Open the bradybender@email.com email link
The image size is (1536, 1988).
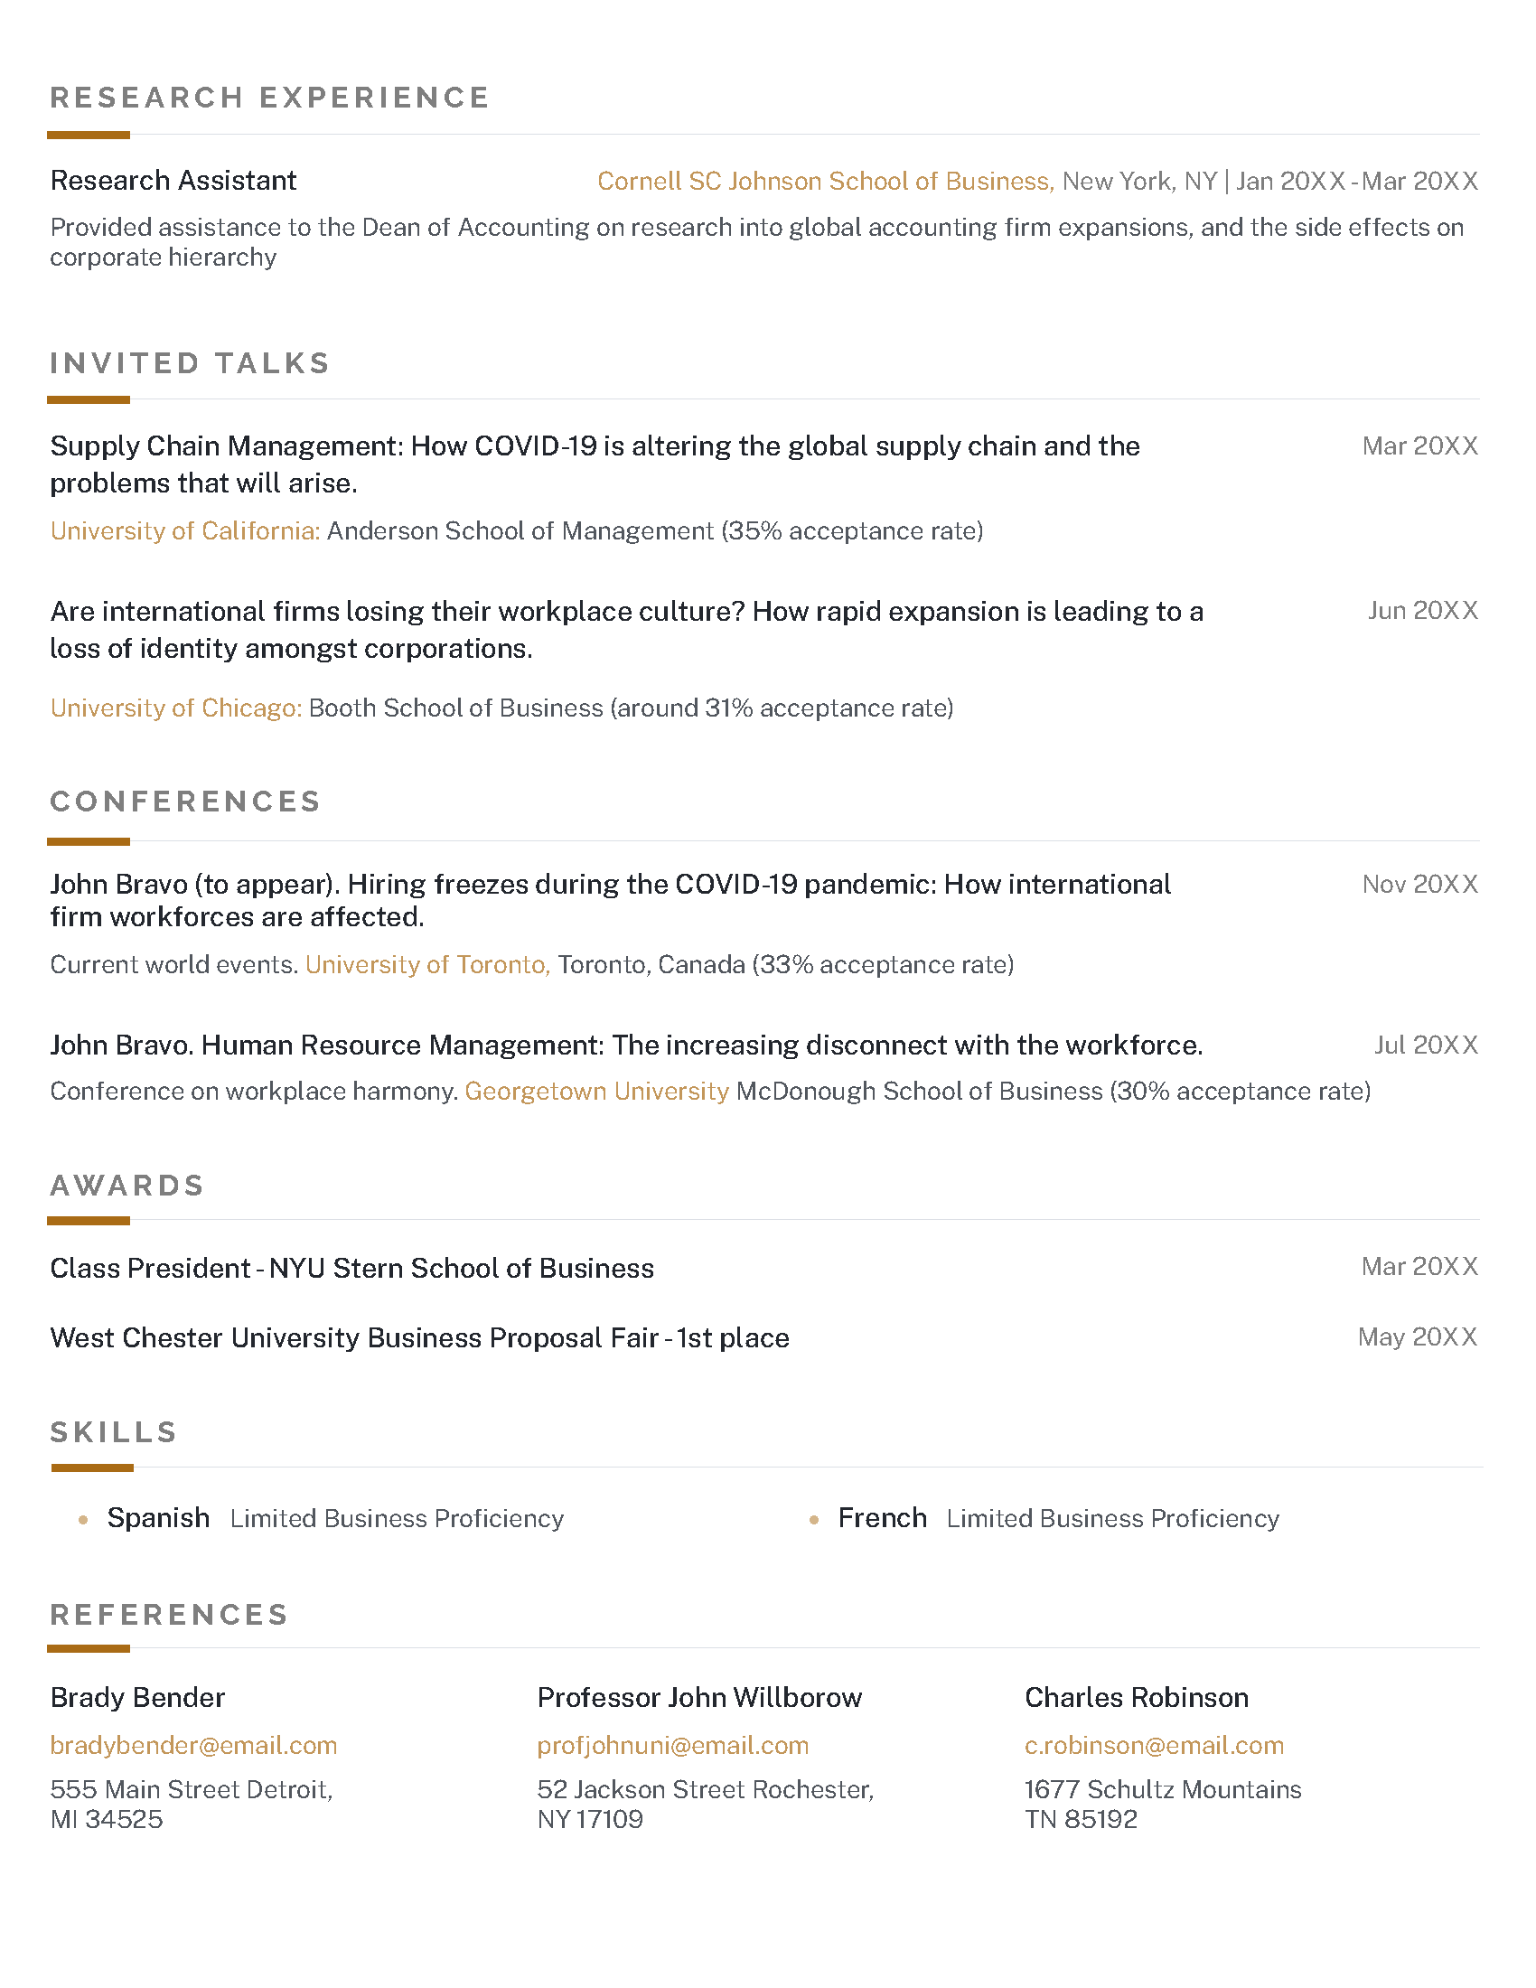click(194, 1745)
